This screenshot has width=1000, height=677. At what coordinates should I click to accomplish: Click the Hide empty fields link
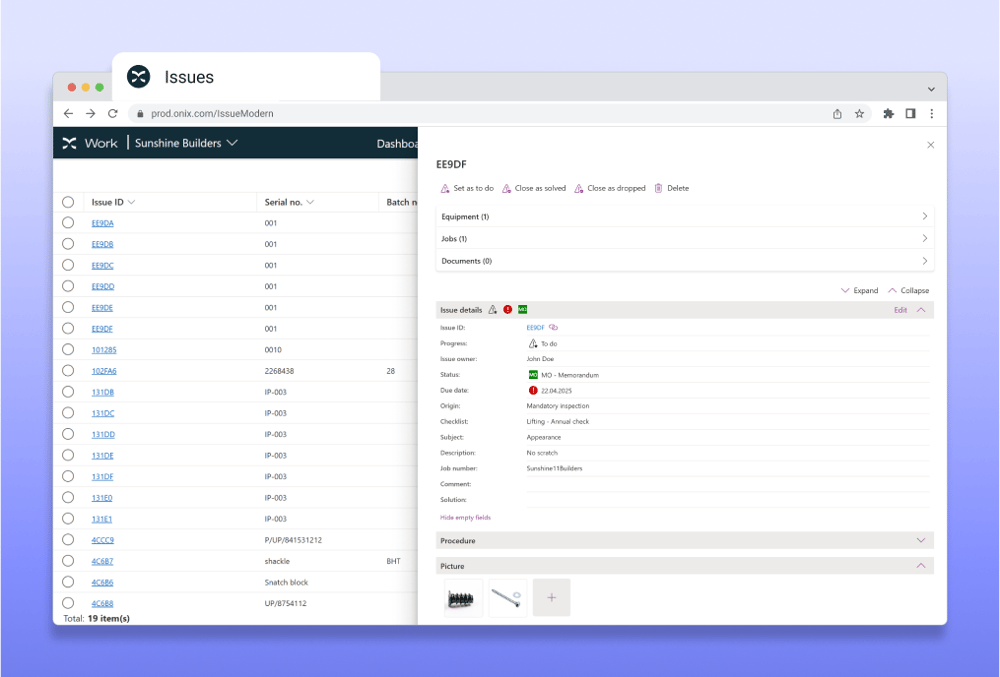pos(465,517)
